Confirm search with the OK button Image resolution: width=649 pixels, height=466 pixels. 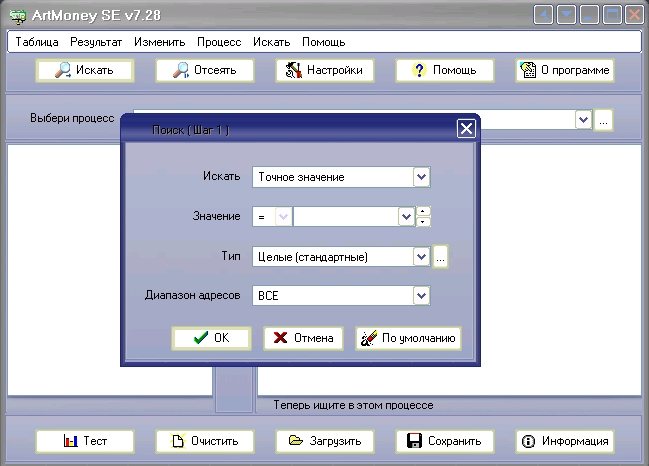(212, 338)
